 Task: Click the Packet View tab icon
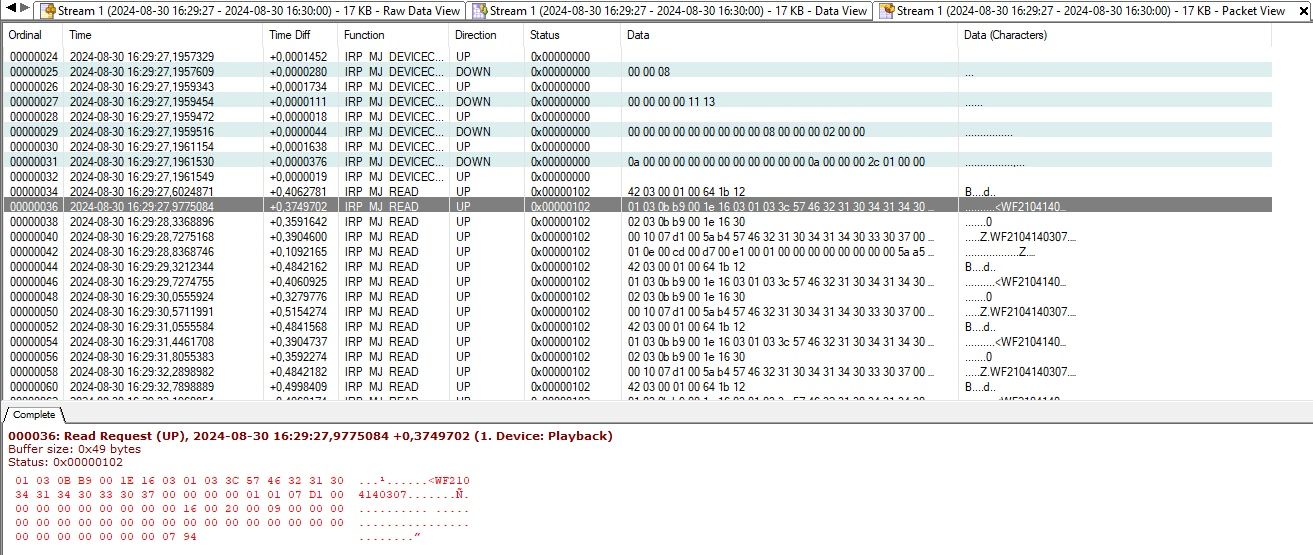tap(886, 11)
